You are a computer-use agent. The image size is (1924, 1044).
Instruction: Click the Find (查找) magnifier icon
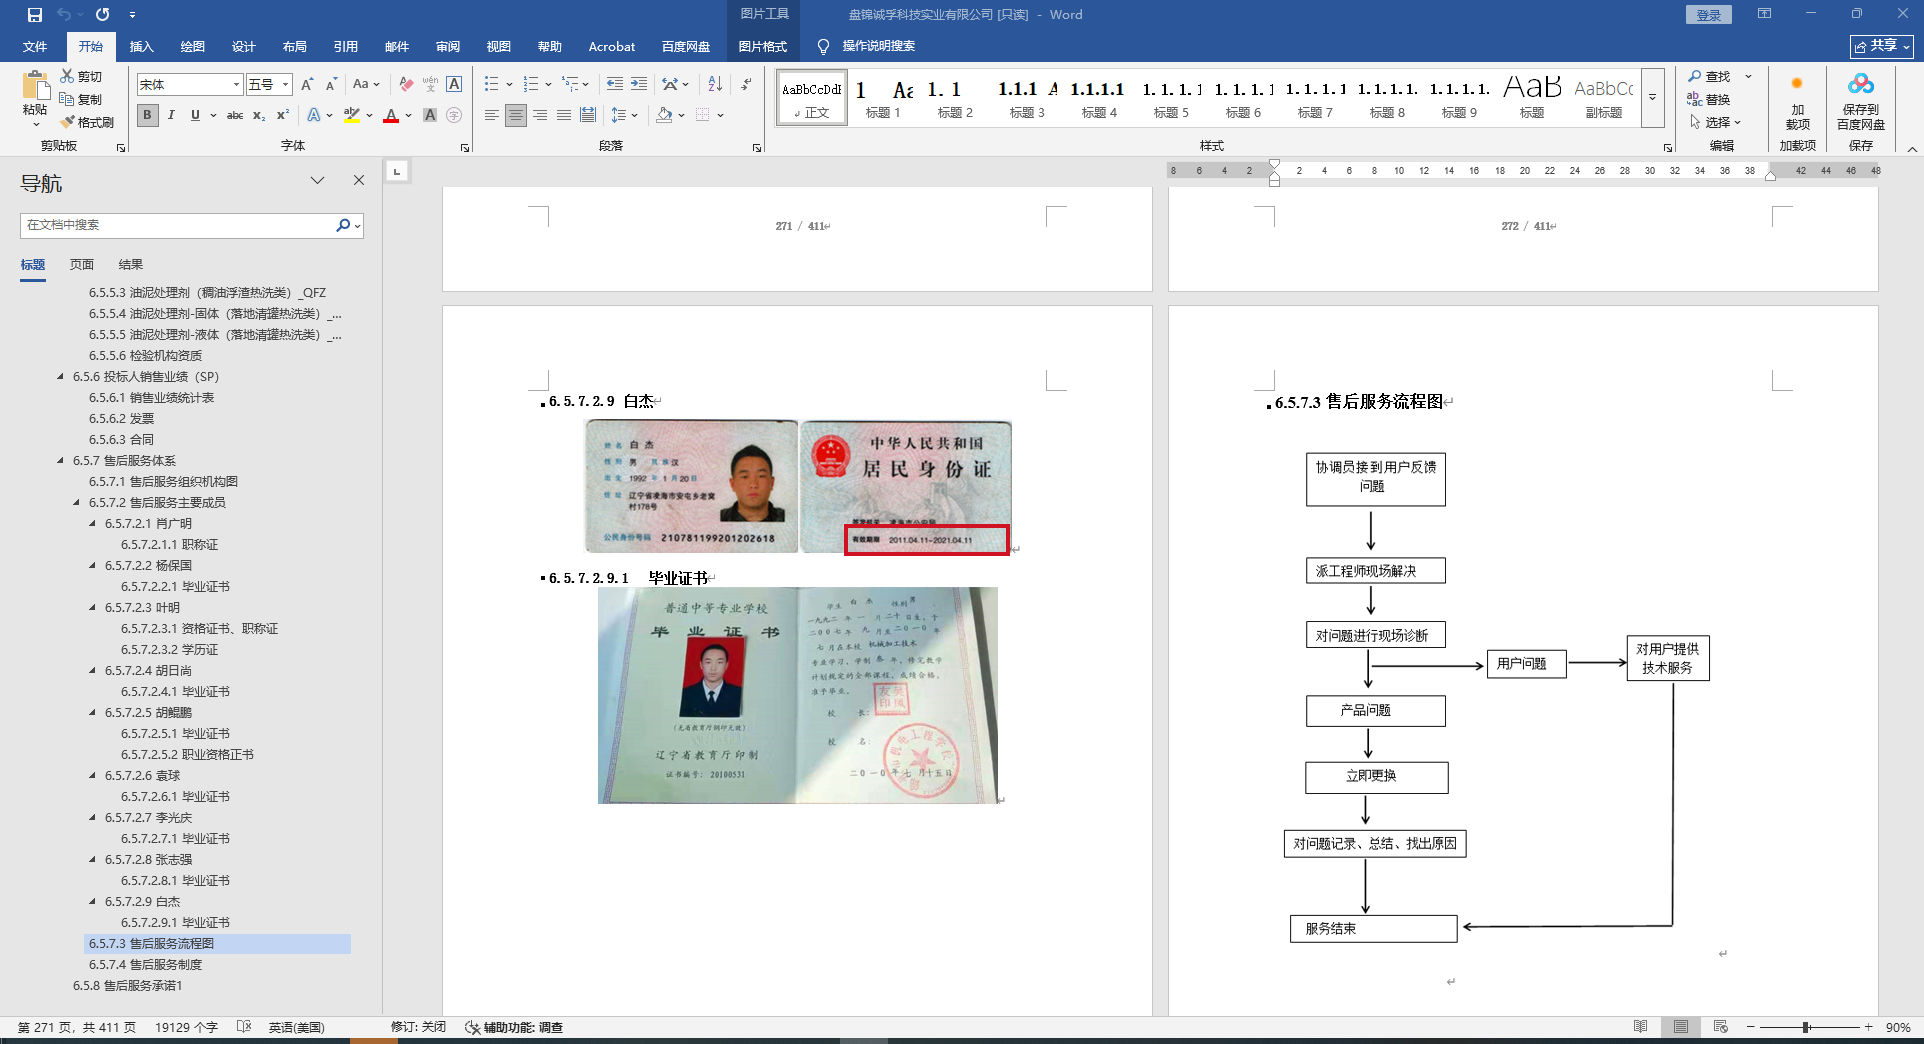pyautogui.click(x=1695, y=76)
